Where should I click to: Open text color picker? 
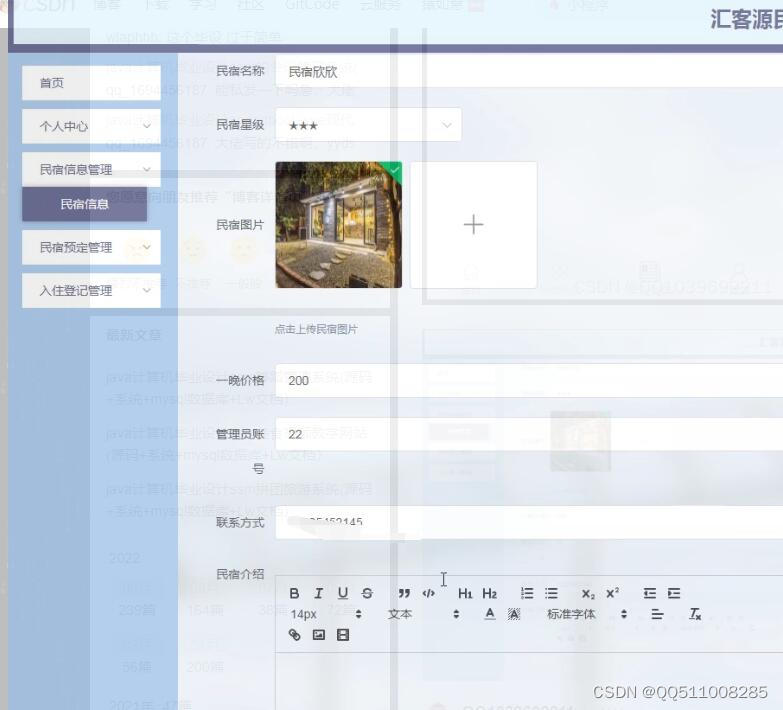click(490, 614)
